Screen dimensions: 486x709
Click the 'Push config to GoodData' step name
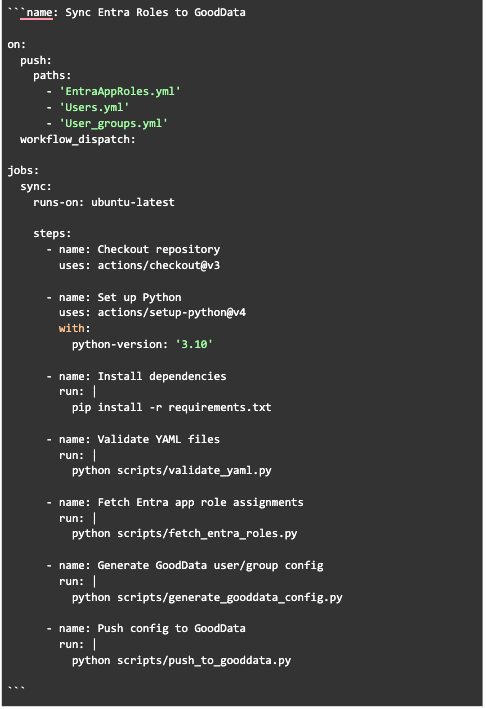[171, 628]
